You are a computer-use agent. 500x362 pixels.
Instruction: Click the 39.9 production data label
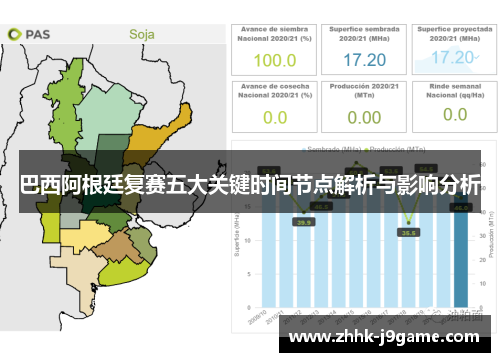pyautogui.click(x=304, y=223)
